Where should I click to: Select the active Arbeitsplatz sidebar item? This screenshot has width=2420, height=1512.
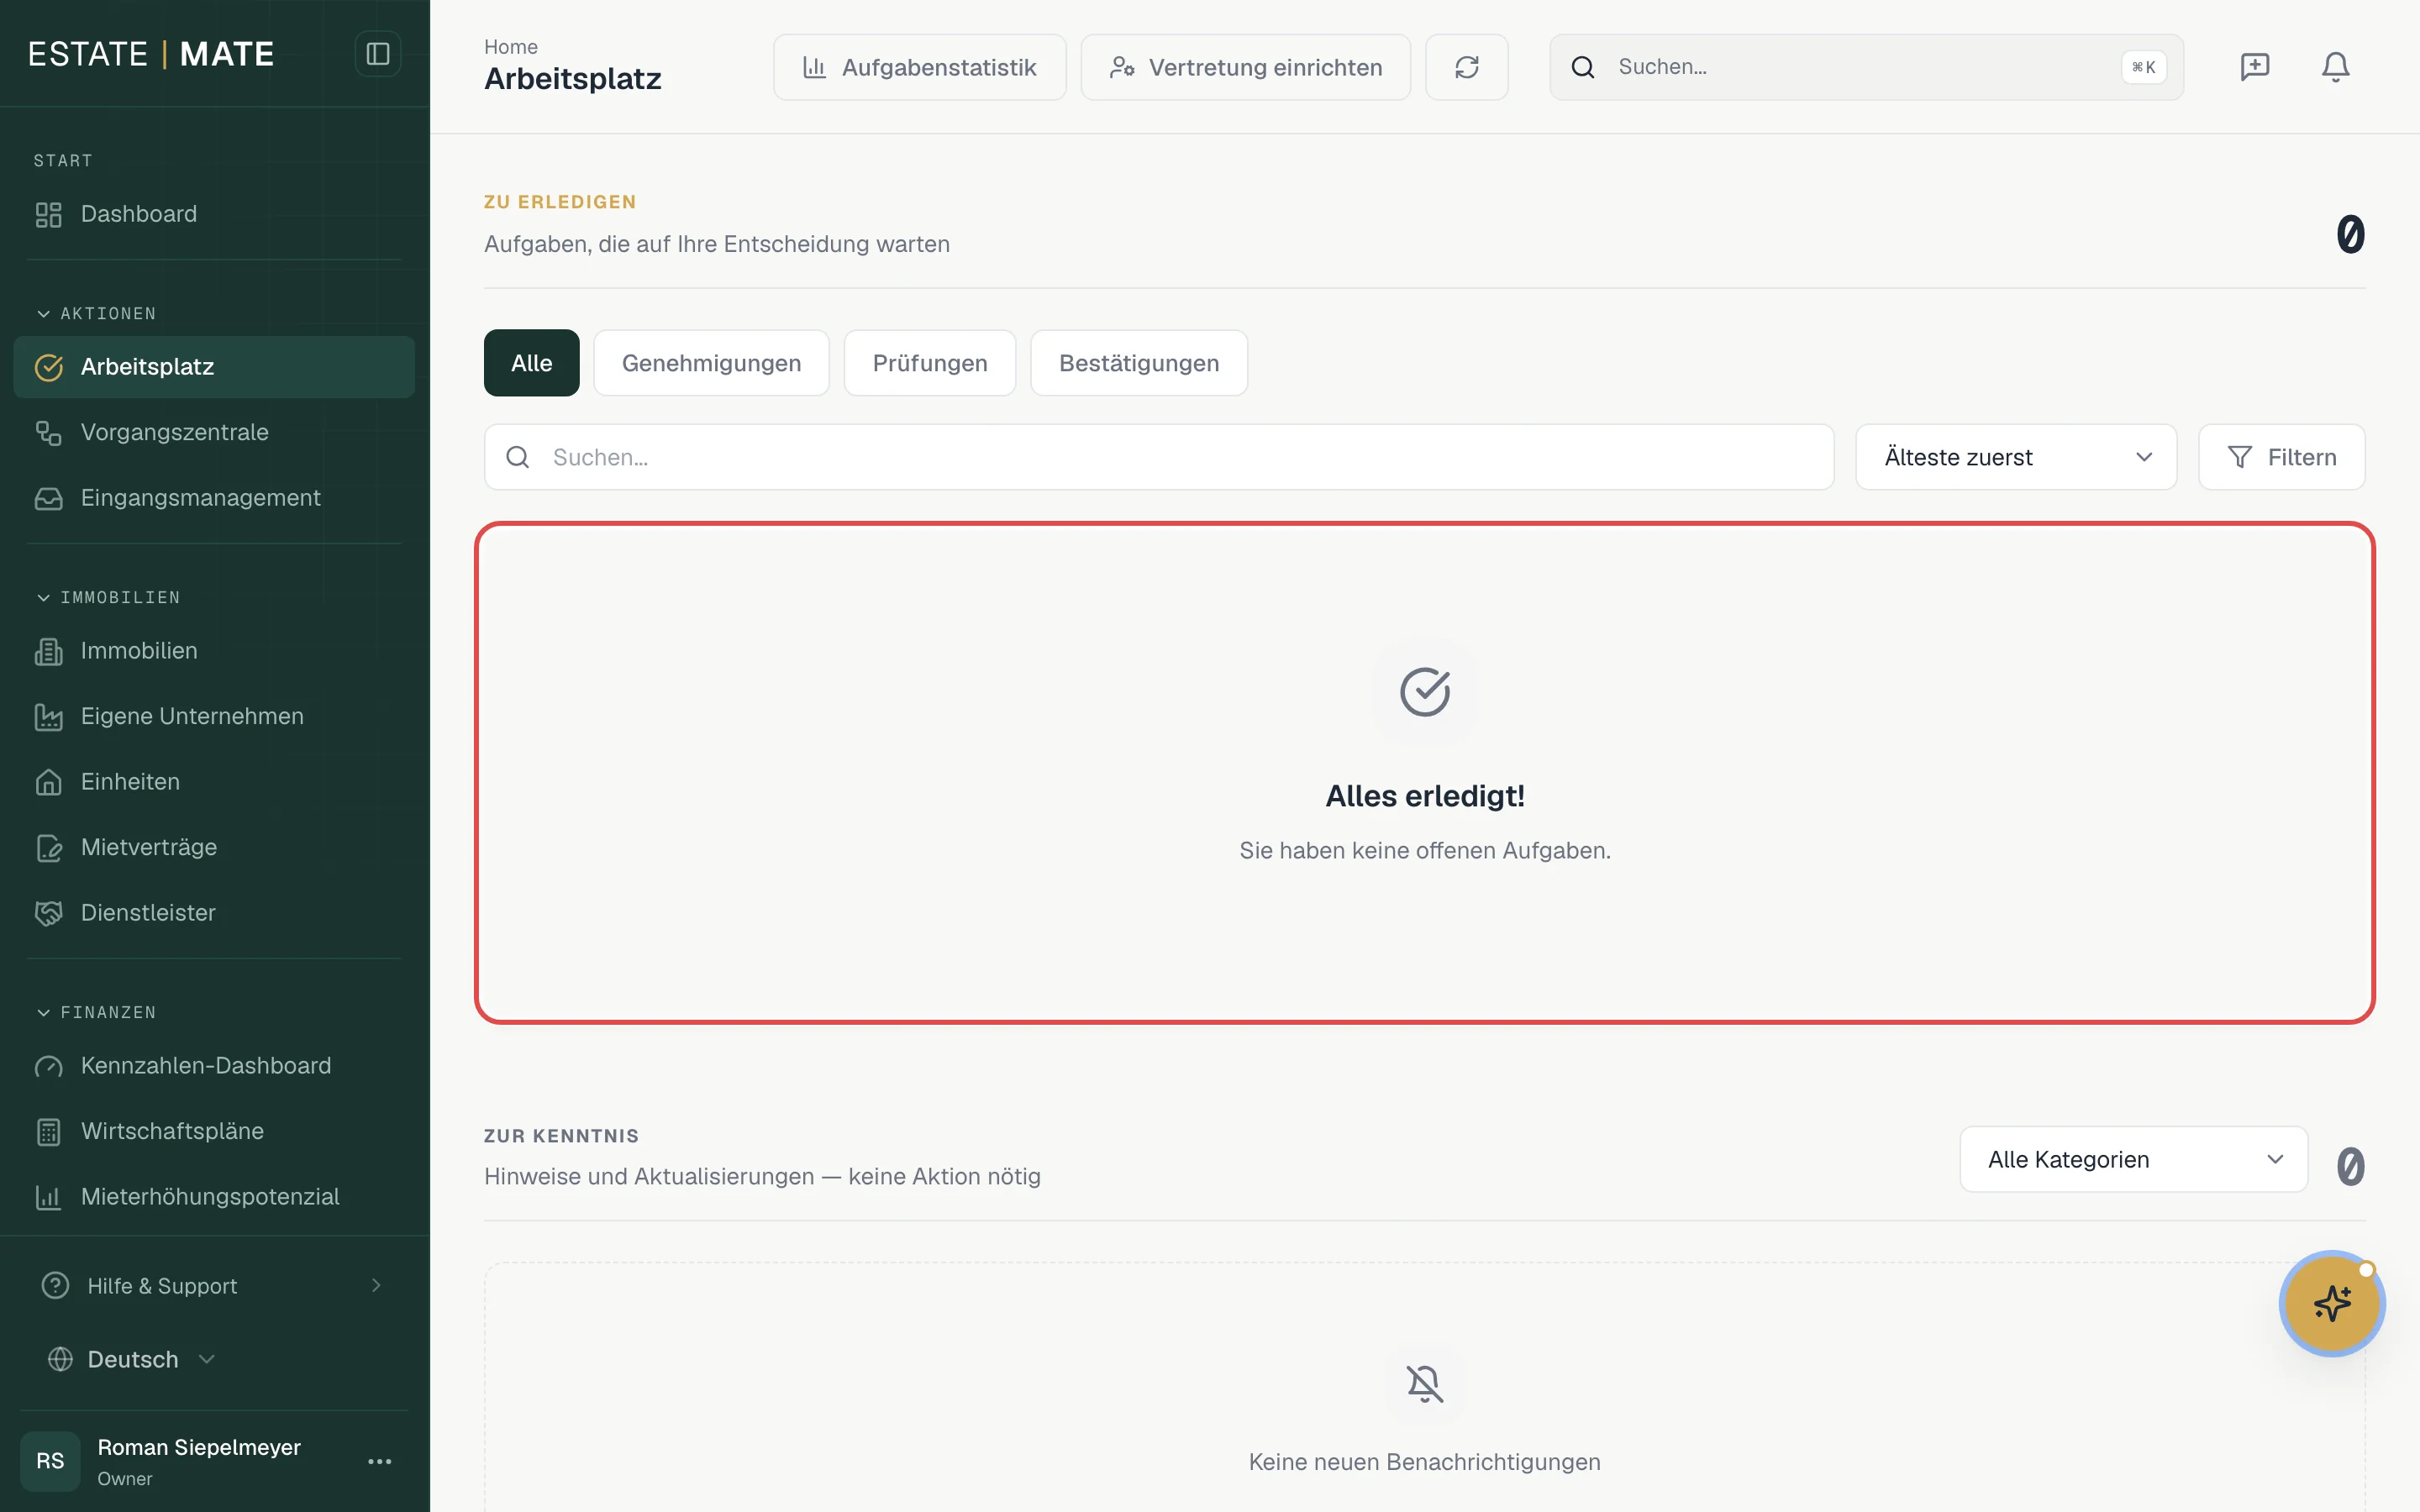click(214, 367)
